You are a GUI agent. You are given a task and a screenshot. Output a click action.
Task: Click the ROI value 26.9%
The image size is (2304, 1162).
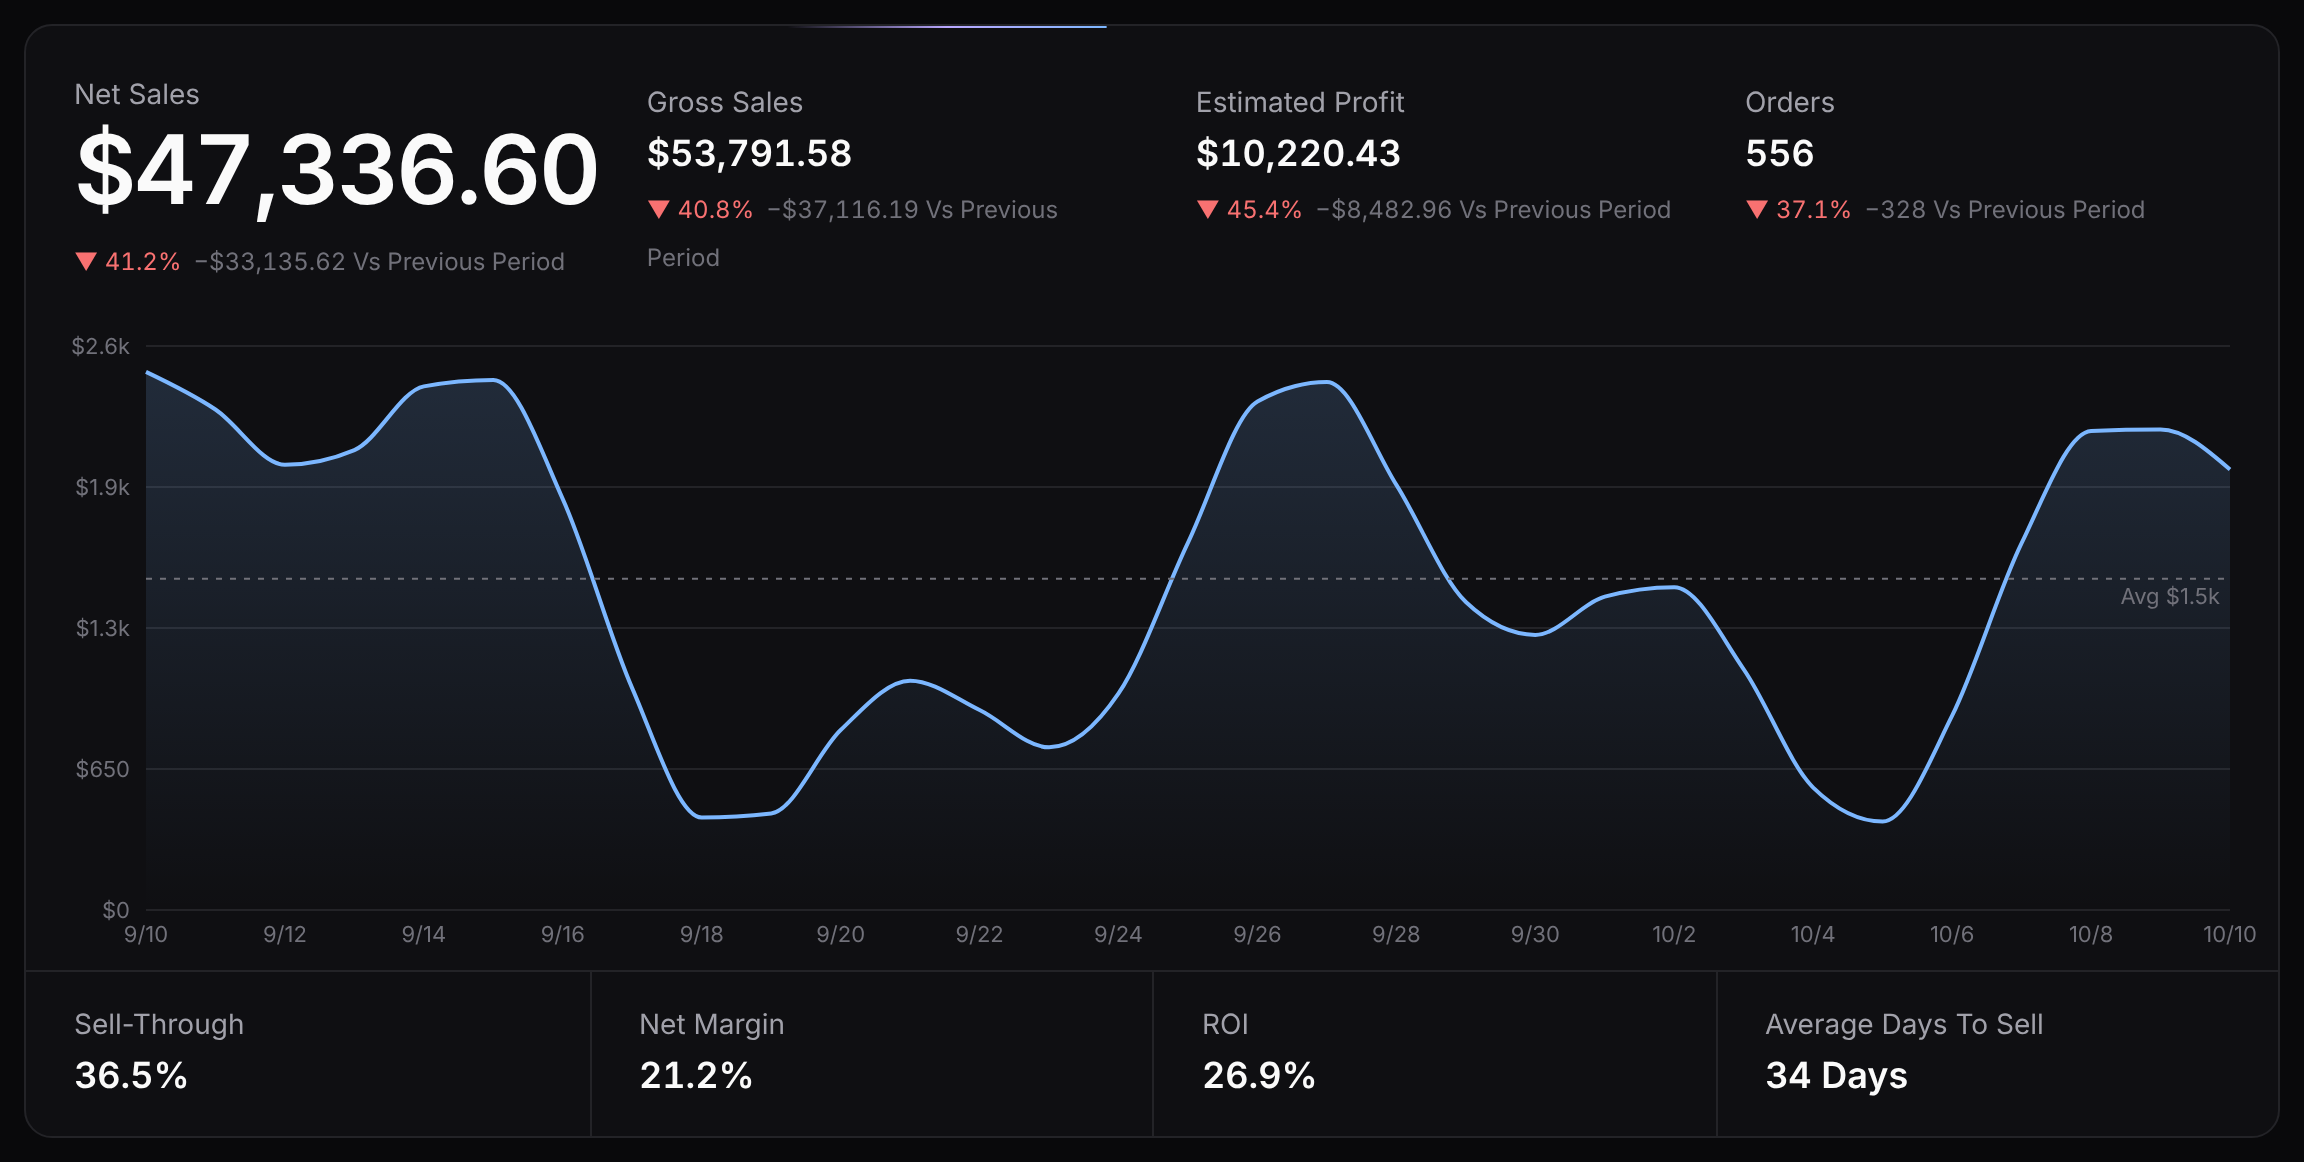pyautogui.click(x=1259, y=1075)
